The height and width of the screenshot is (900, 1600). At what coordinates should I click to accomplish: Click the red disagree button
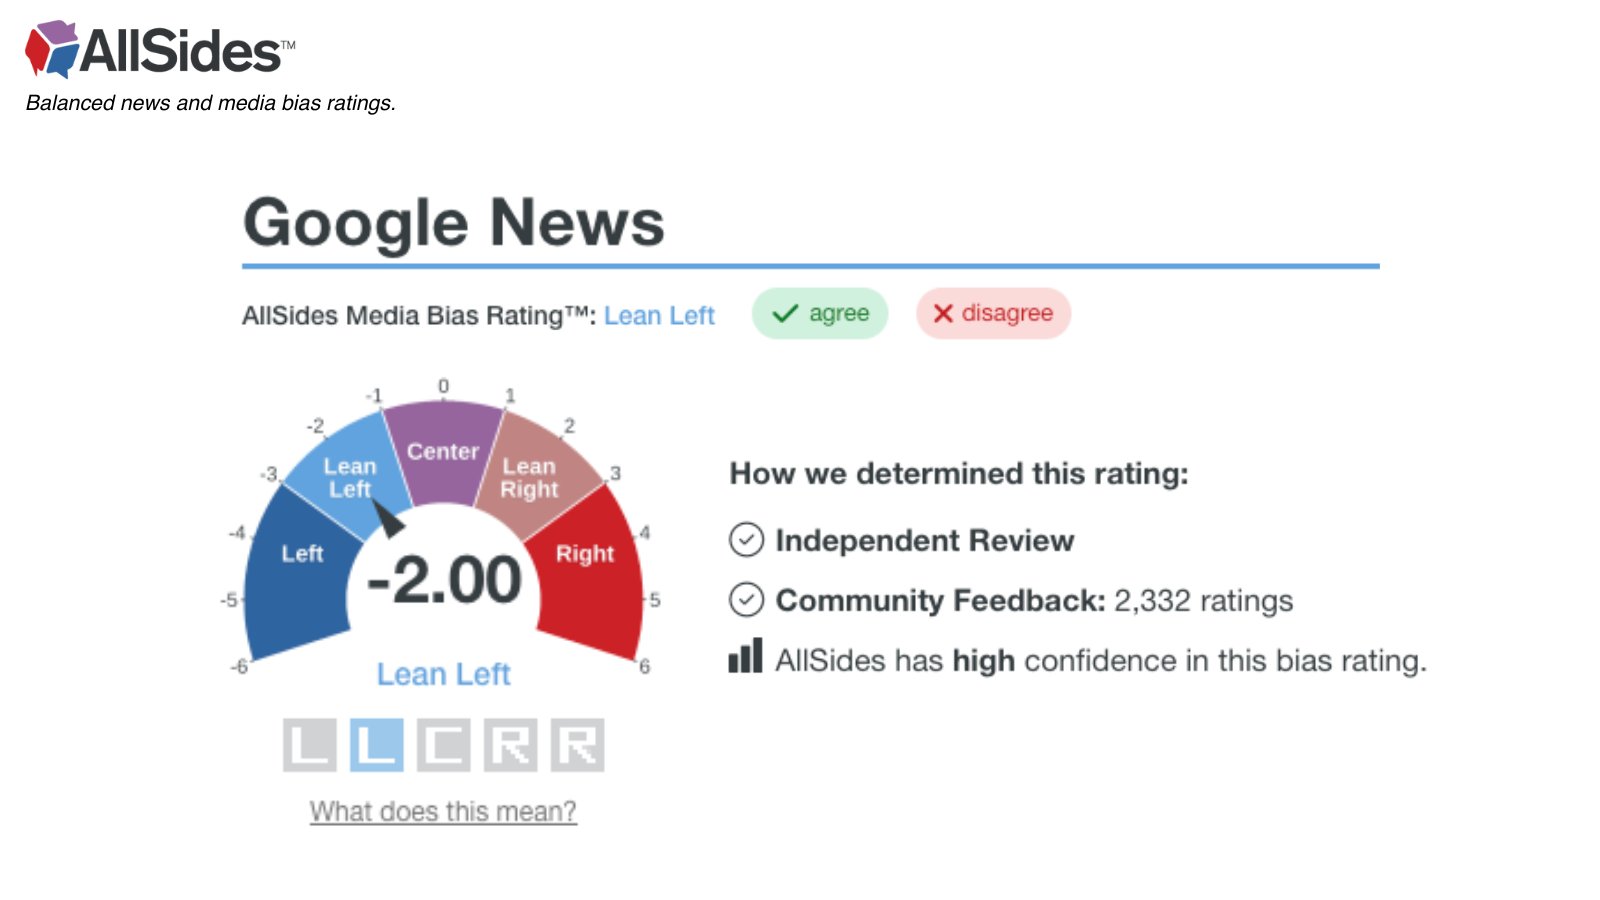tap(993, 313)
